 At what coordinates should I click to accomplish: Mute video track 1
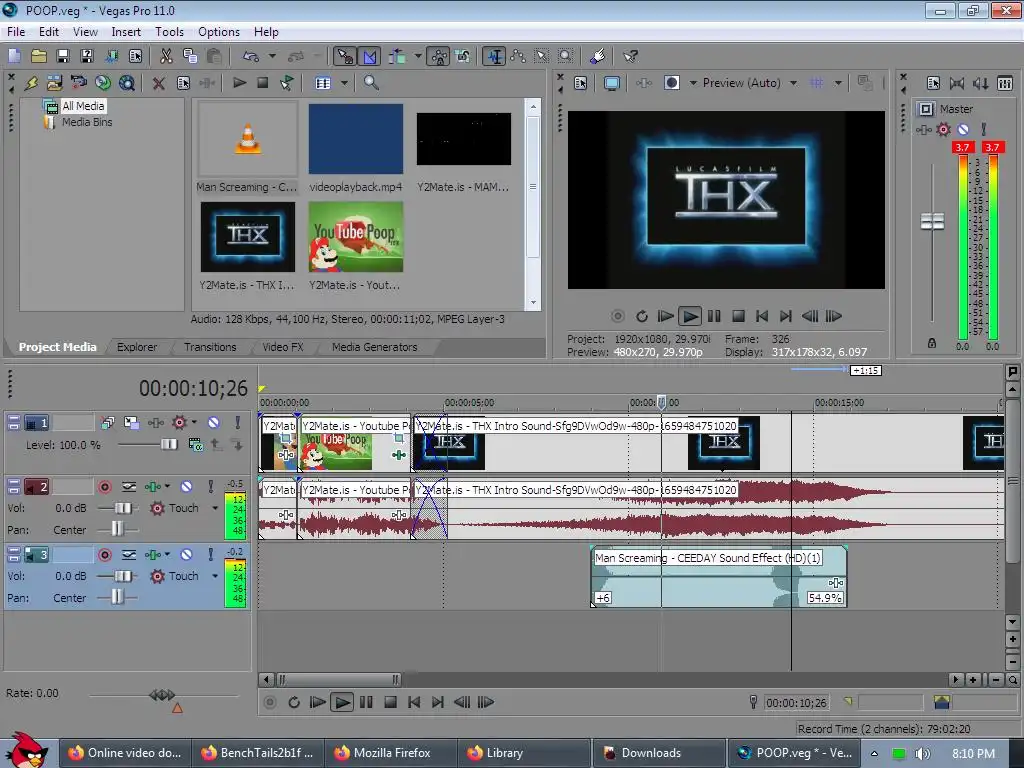click(x=214, y=423)
